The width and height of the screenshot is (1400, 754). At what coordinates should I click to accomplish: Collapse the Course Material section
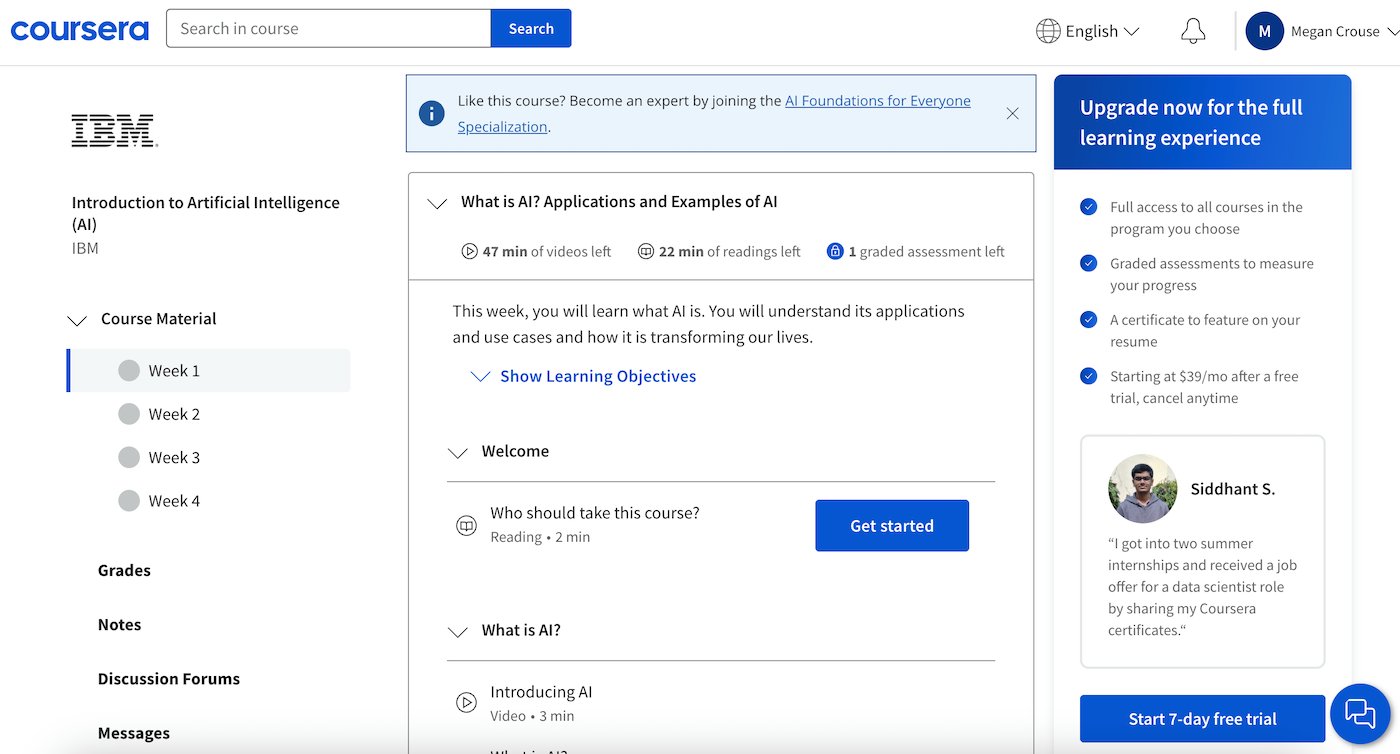tap(77, 319)
